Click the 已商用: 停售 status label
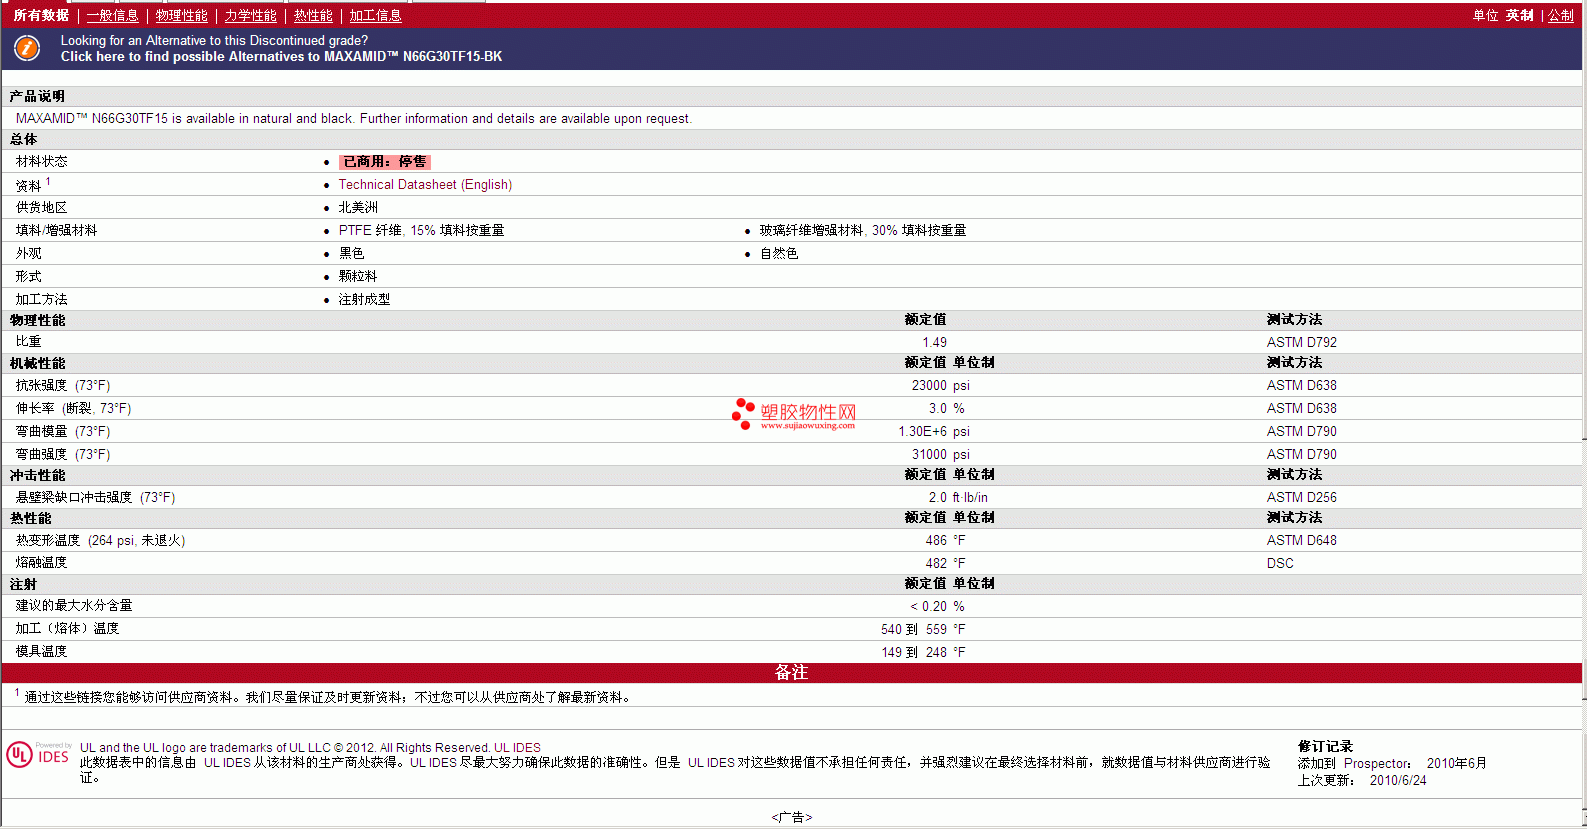 385,162
